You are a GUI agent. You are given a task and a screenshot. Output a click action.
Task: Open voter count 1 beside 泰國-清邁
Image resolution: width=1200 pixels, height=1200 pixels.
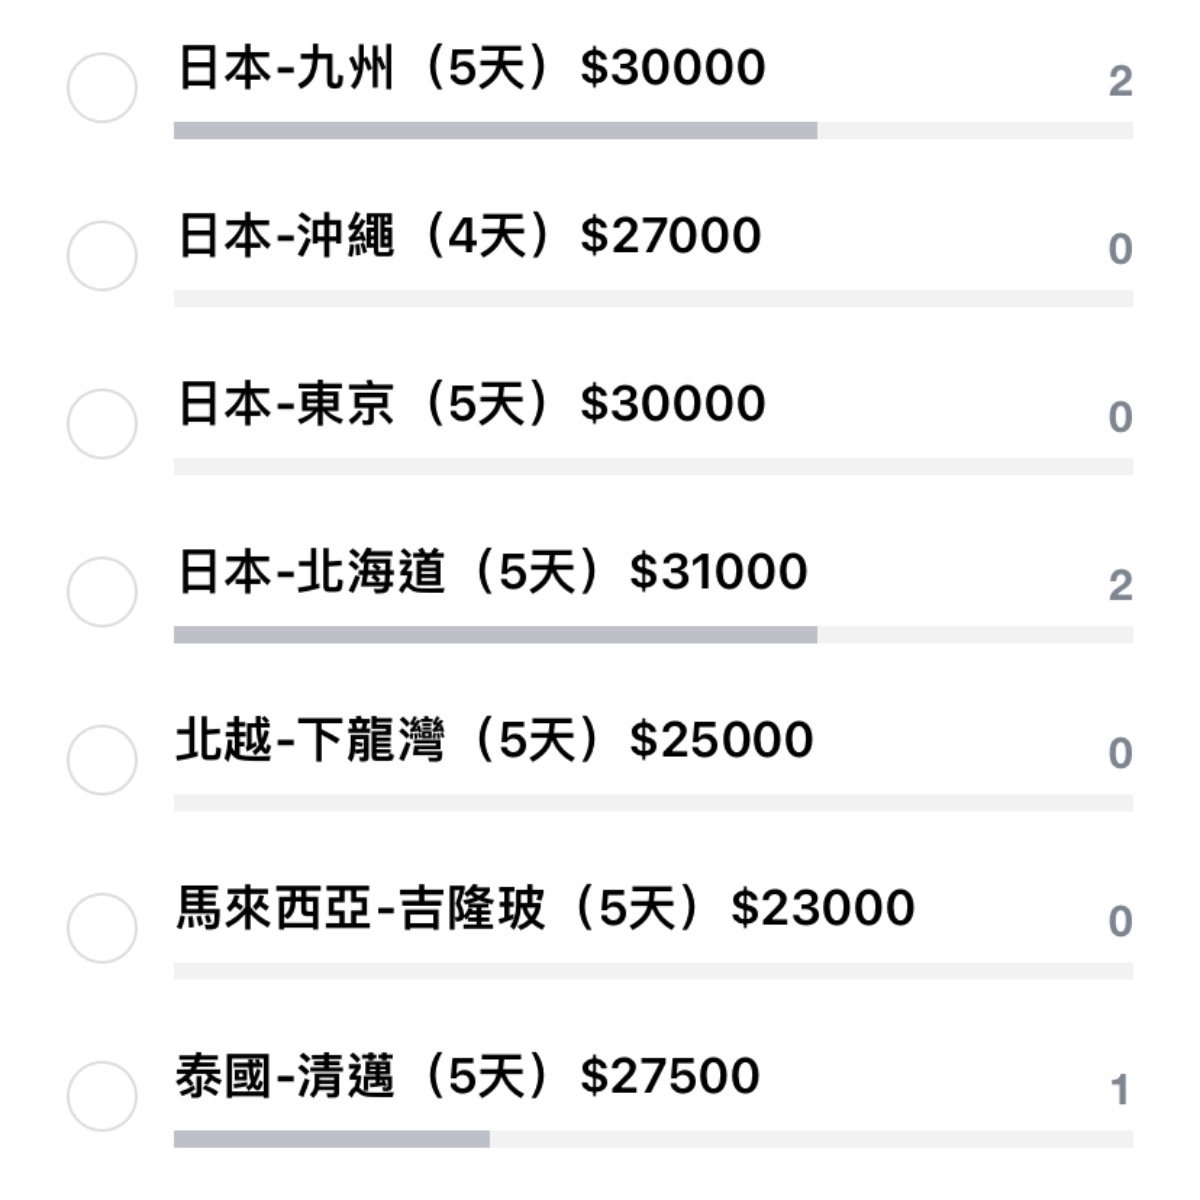(1120, 1089)
